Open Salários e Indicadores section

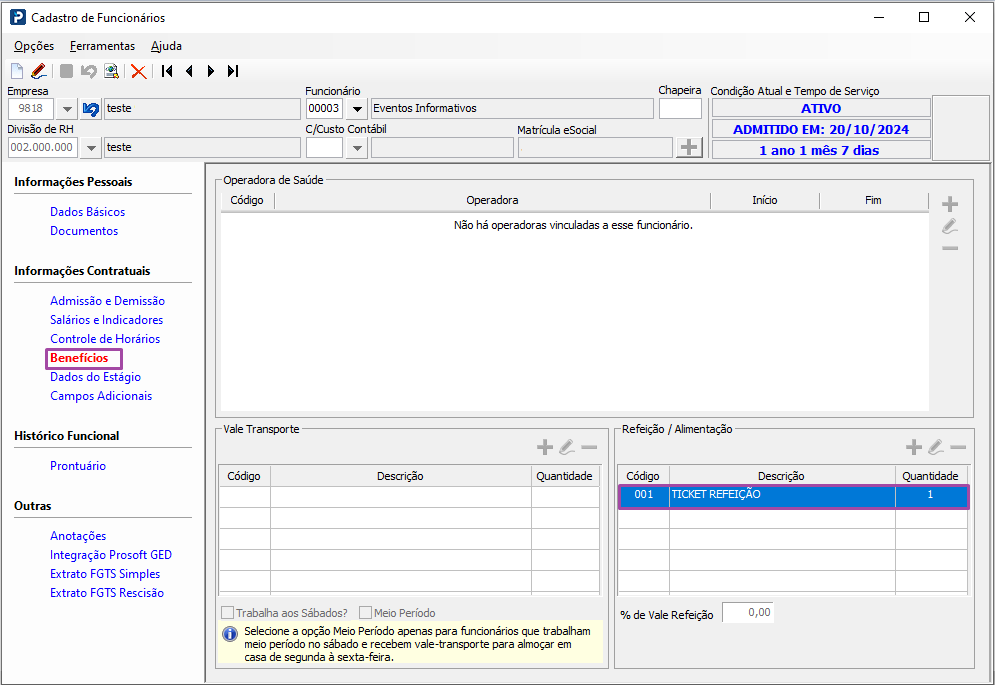[x=107, y=320]
